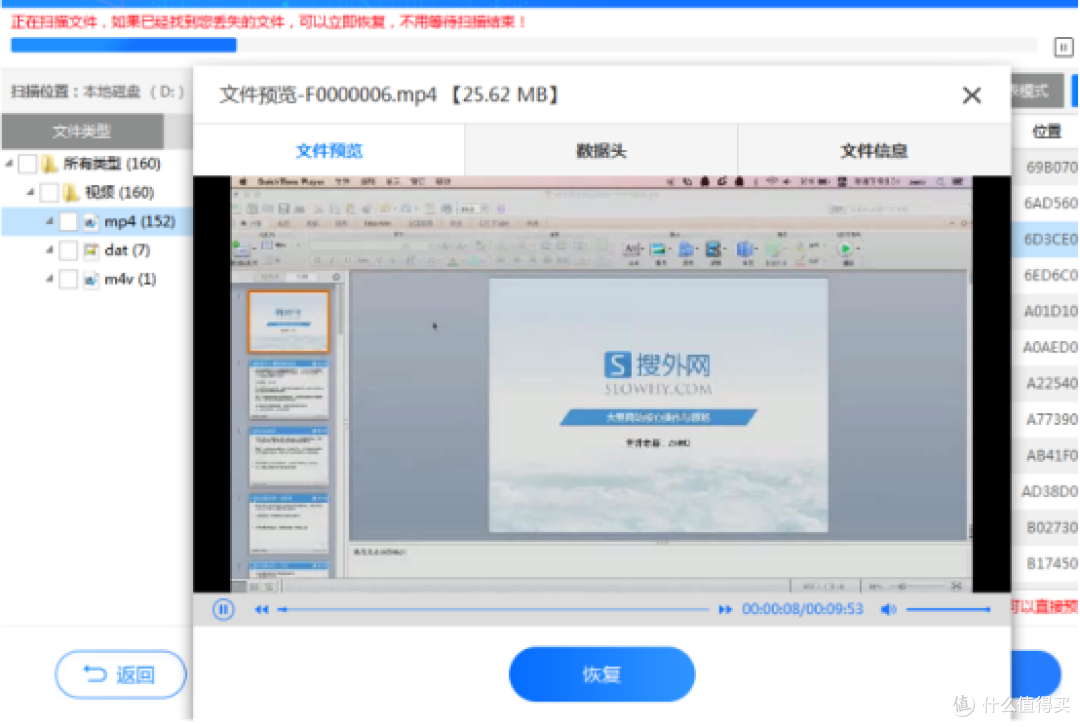Mute the preview volume speaker icon
Screen dimensions: 1080x727
click(889, 610)
